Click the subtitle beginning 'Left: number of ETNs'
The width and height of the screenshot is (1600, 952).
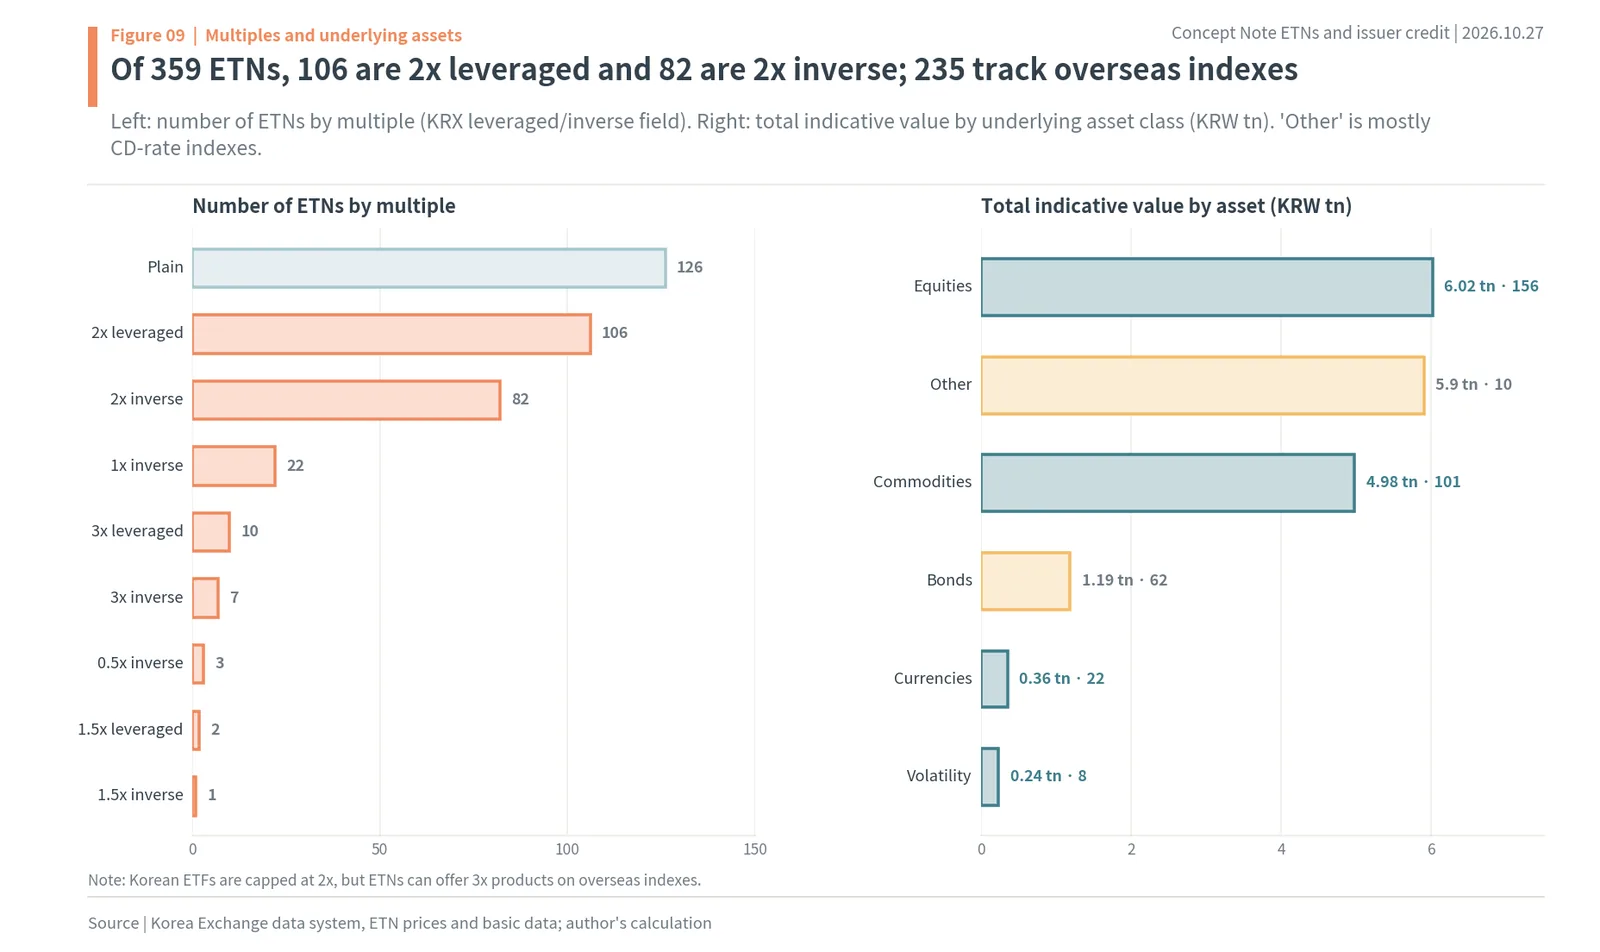(770, 134)
